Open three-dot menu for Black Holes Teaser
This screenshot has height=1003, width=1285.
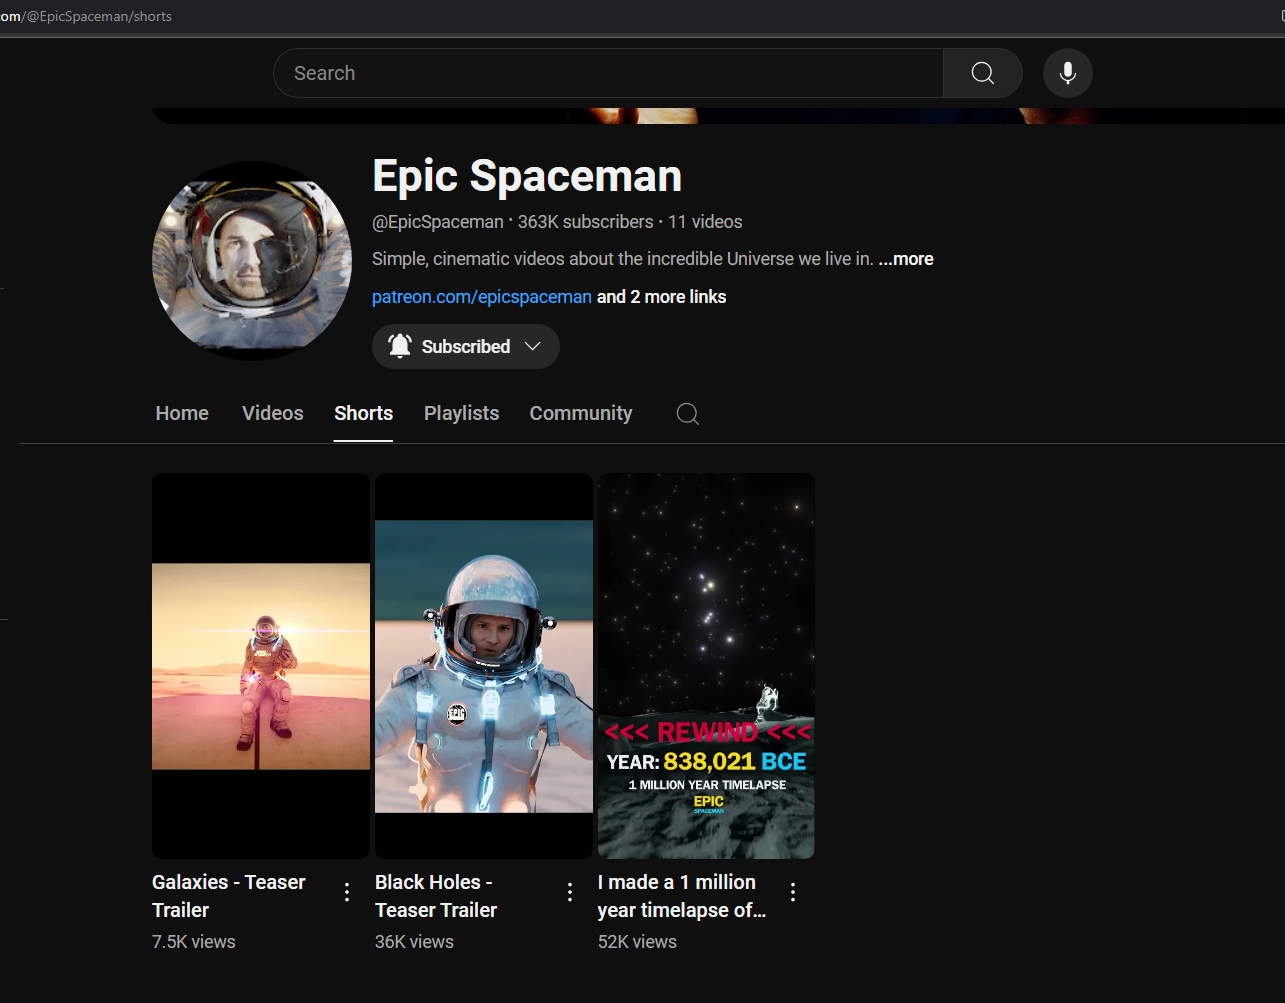570,892
